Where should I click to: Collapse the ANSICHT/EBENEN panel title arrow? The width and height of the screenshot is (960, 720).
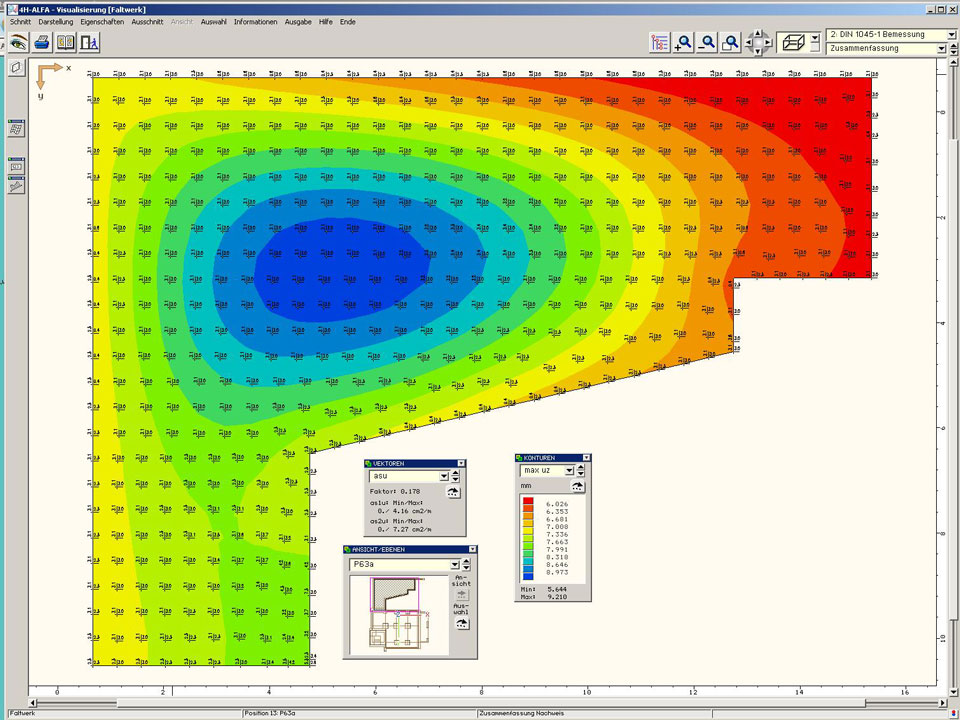472,550
